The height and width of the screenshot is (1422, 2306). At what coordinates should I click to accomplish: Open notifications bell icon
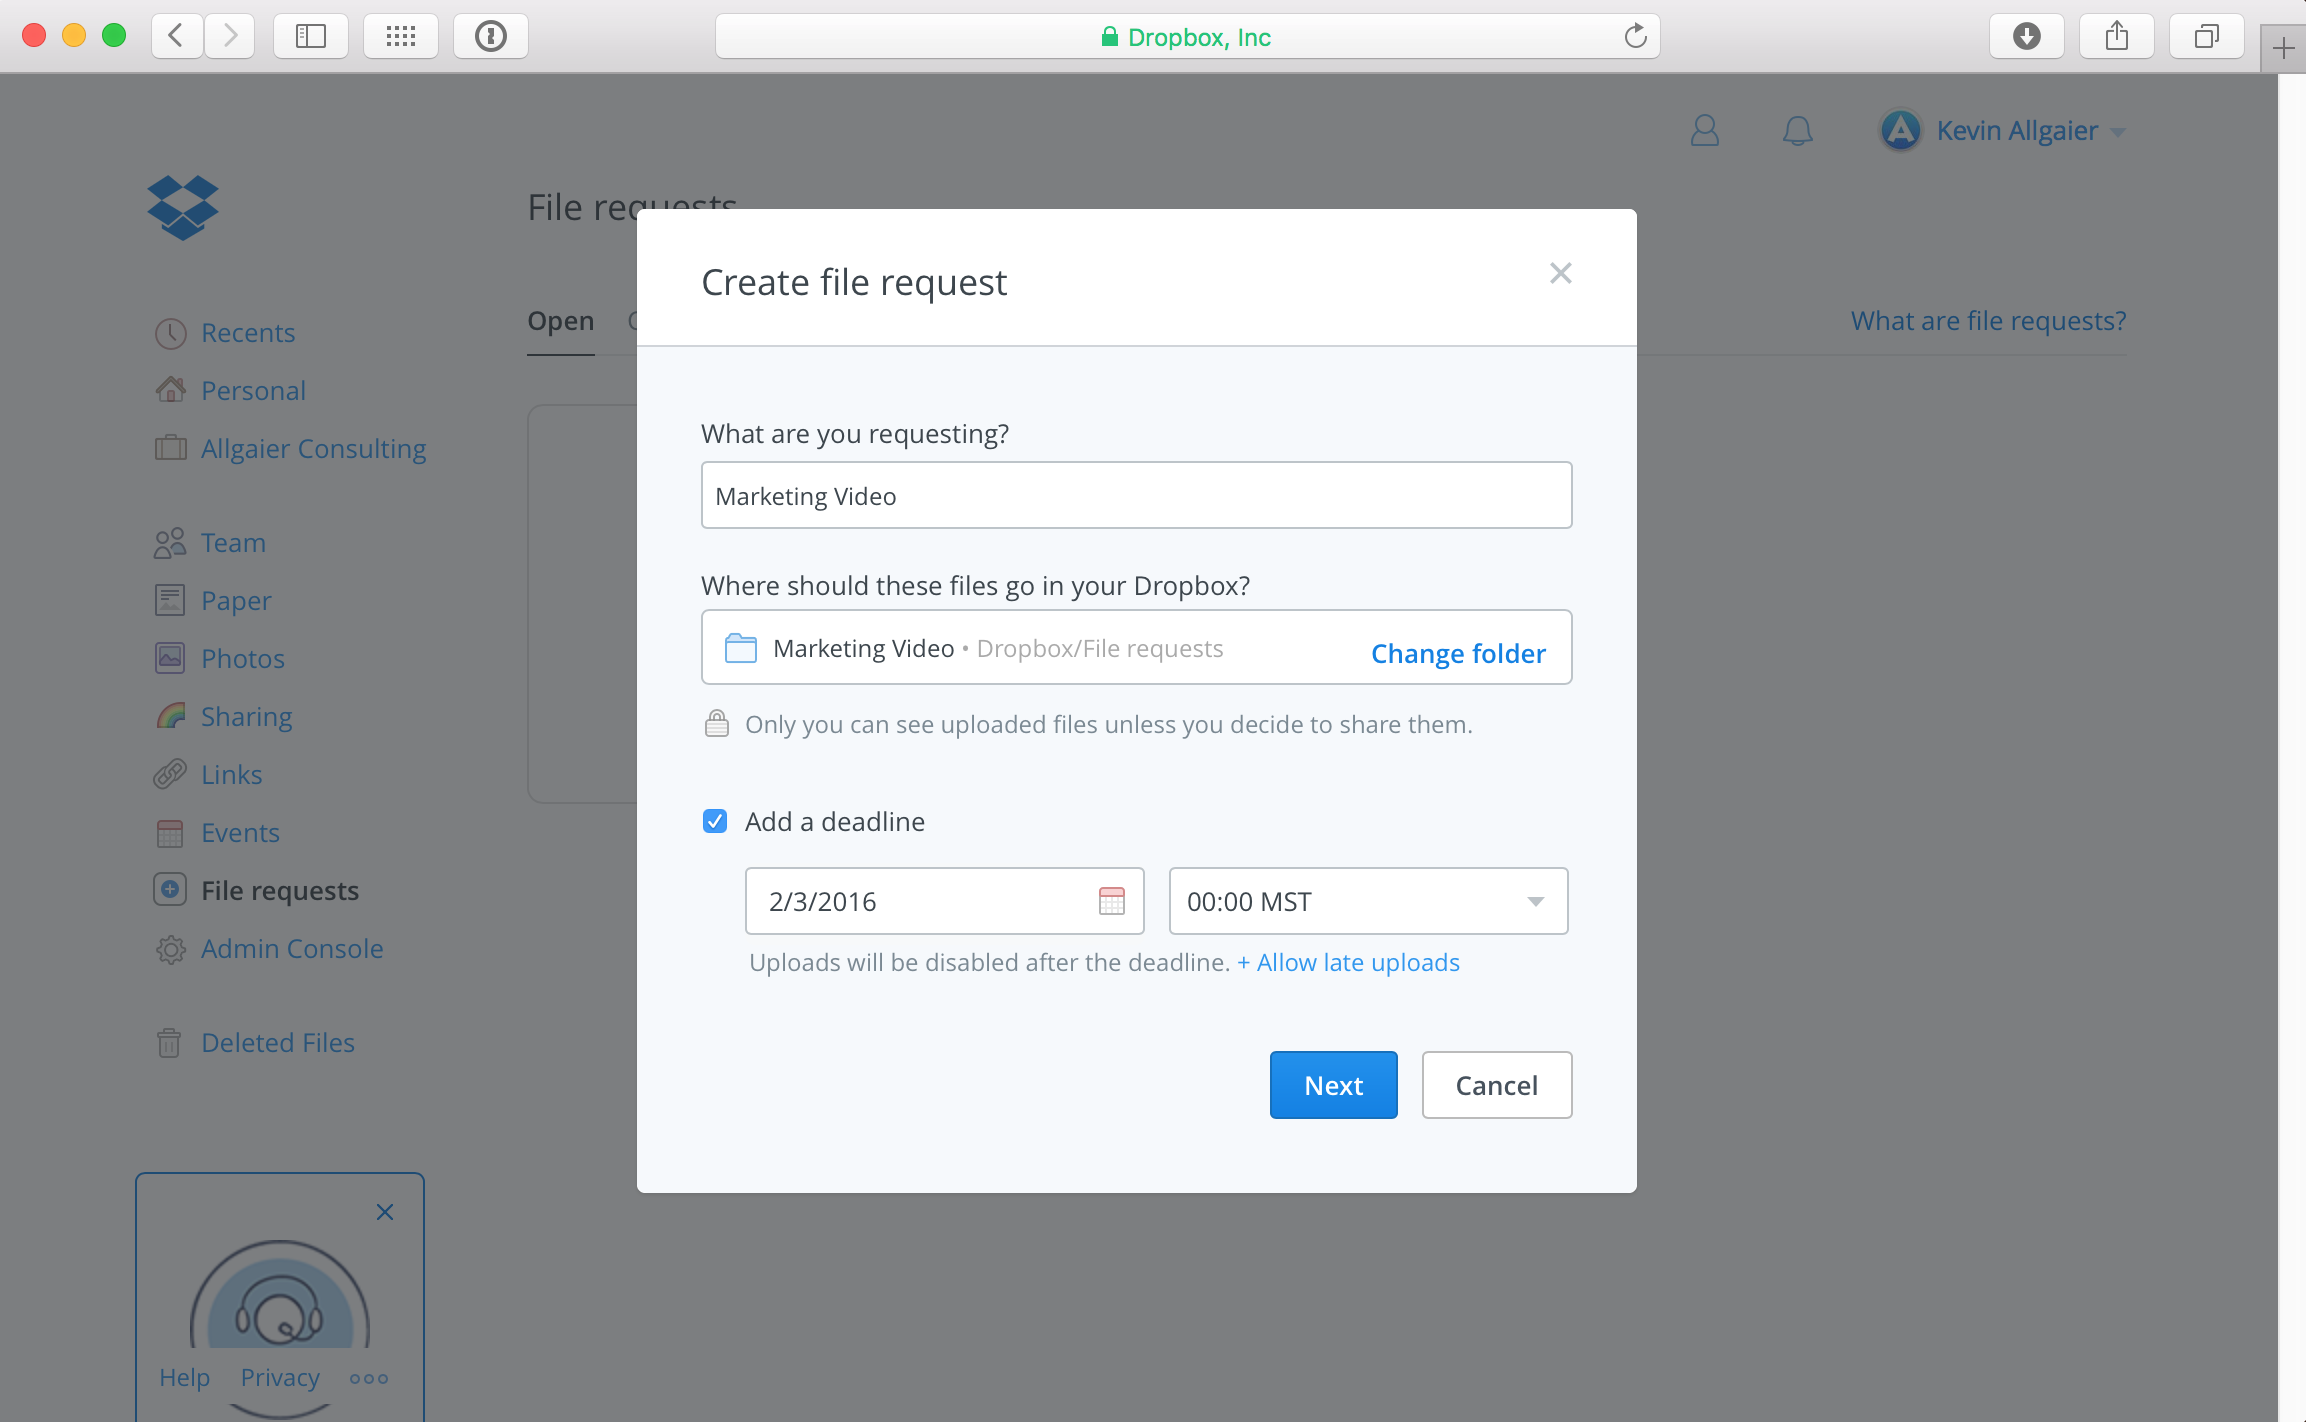(1797, 131)
